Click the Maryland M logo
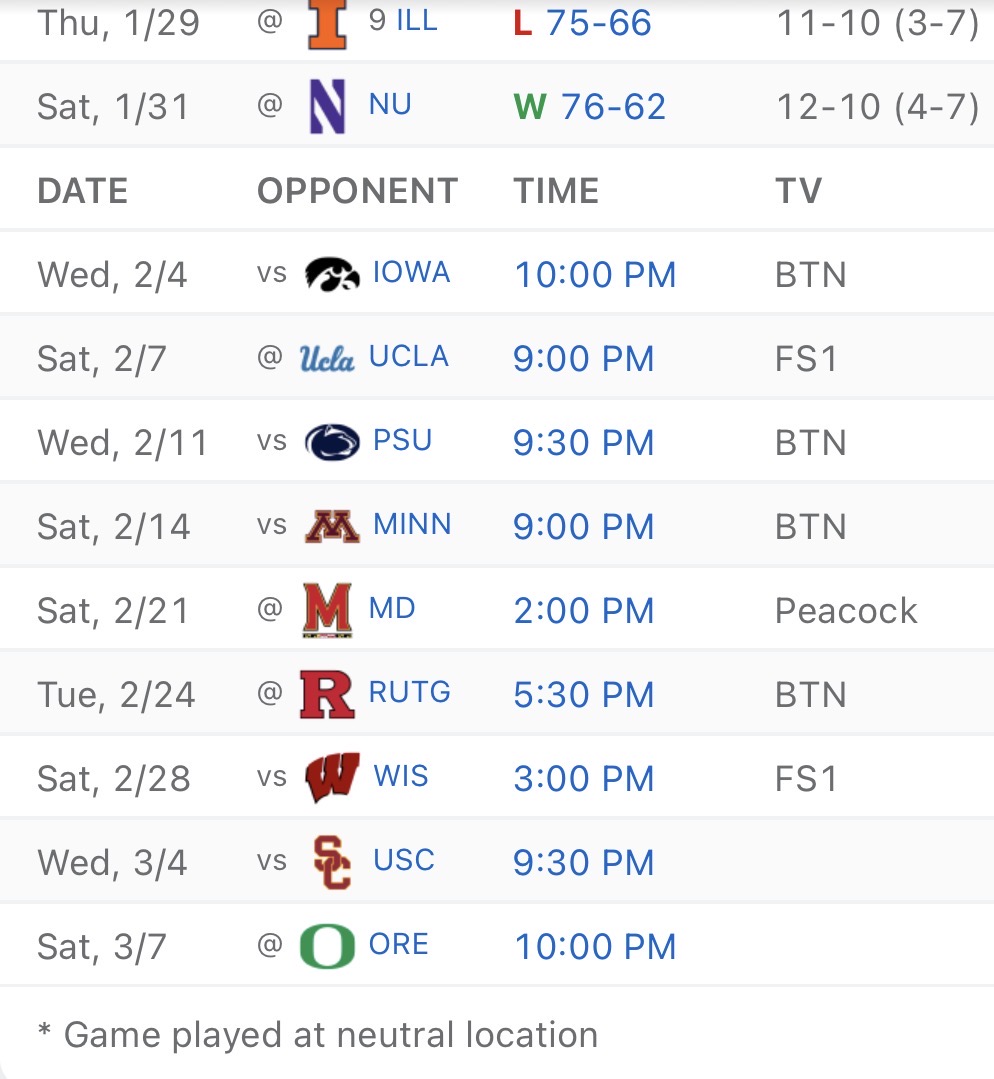The height and width of the screenshot is (1079, 994). pyautogui.click(x=327, y=610)
